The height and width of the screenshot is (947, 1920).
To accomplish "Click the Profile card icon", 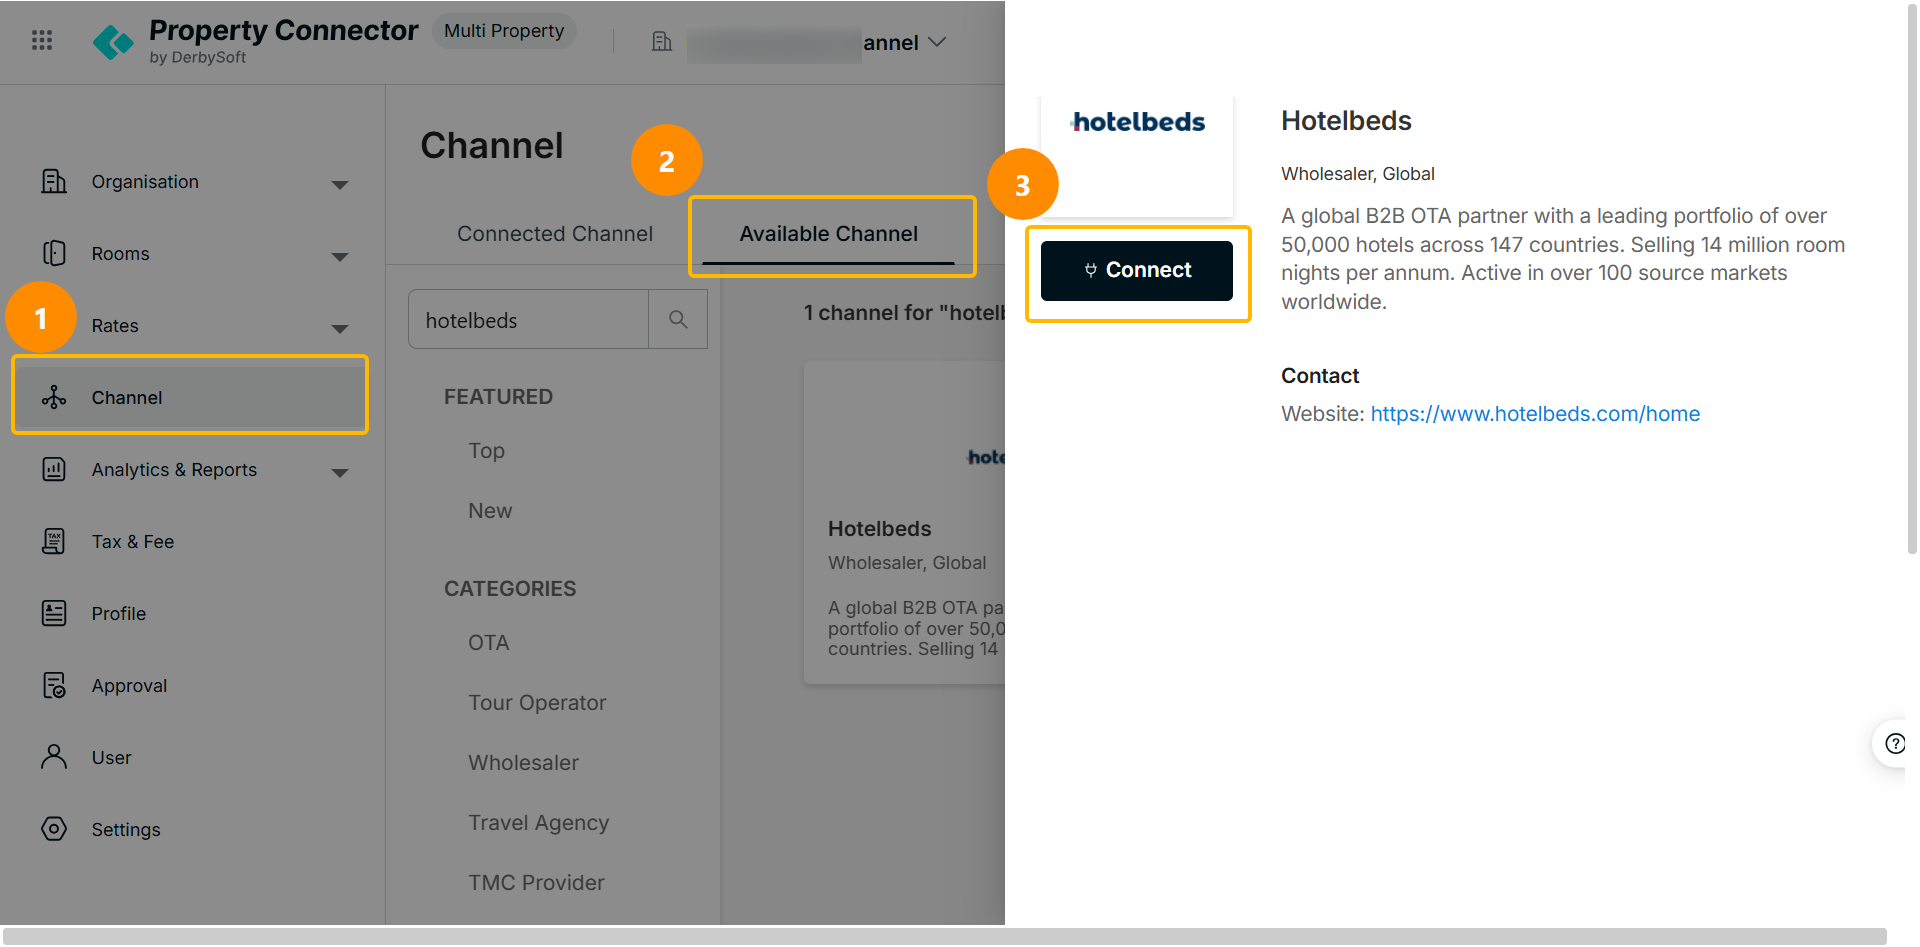I will coord(54,613).
